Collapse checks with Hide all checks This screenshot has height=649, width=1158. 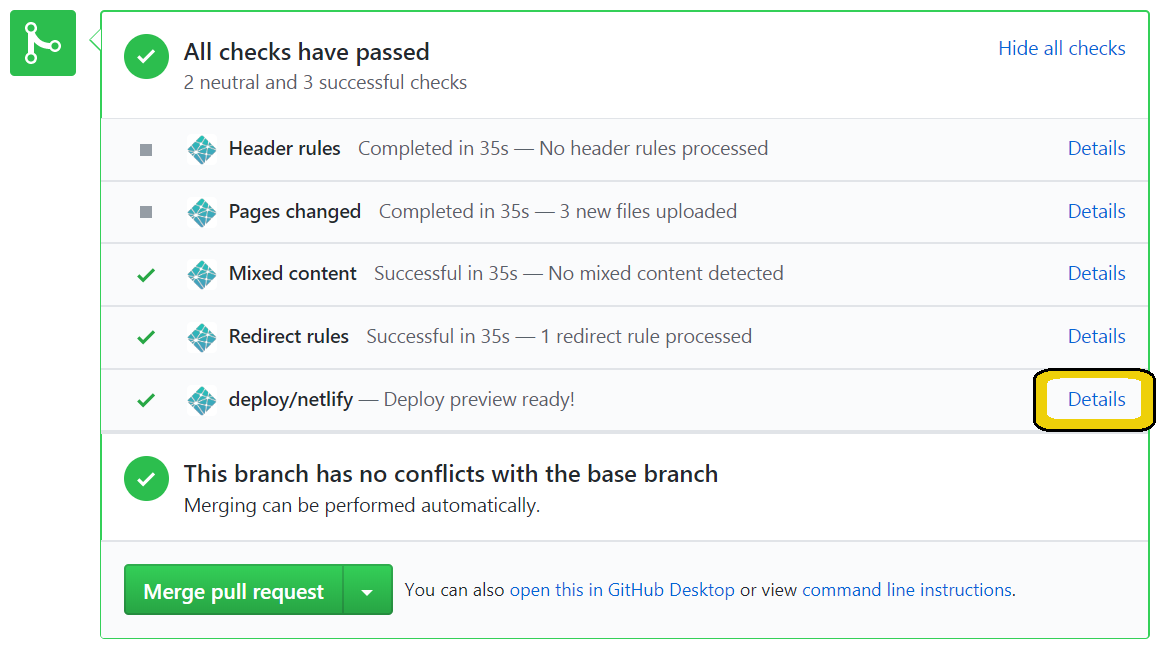tap(1061, 48)
